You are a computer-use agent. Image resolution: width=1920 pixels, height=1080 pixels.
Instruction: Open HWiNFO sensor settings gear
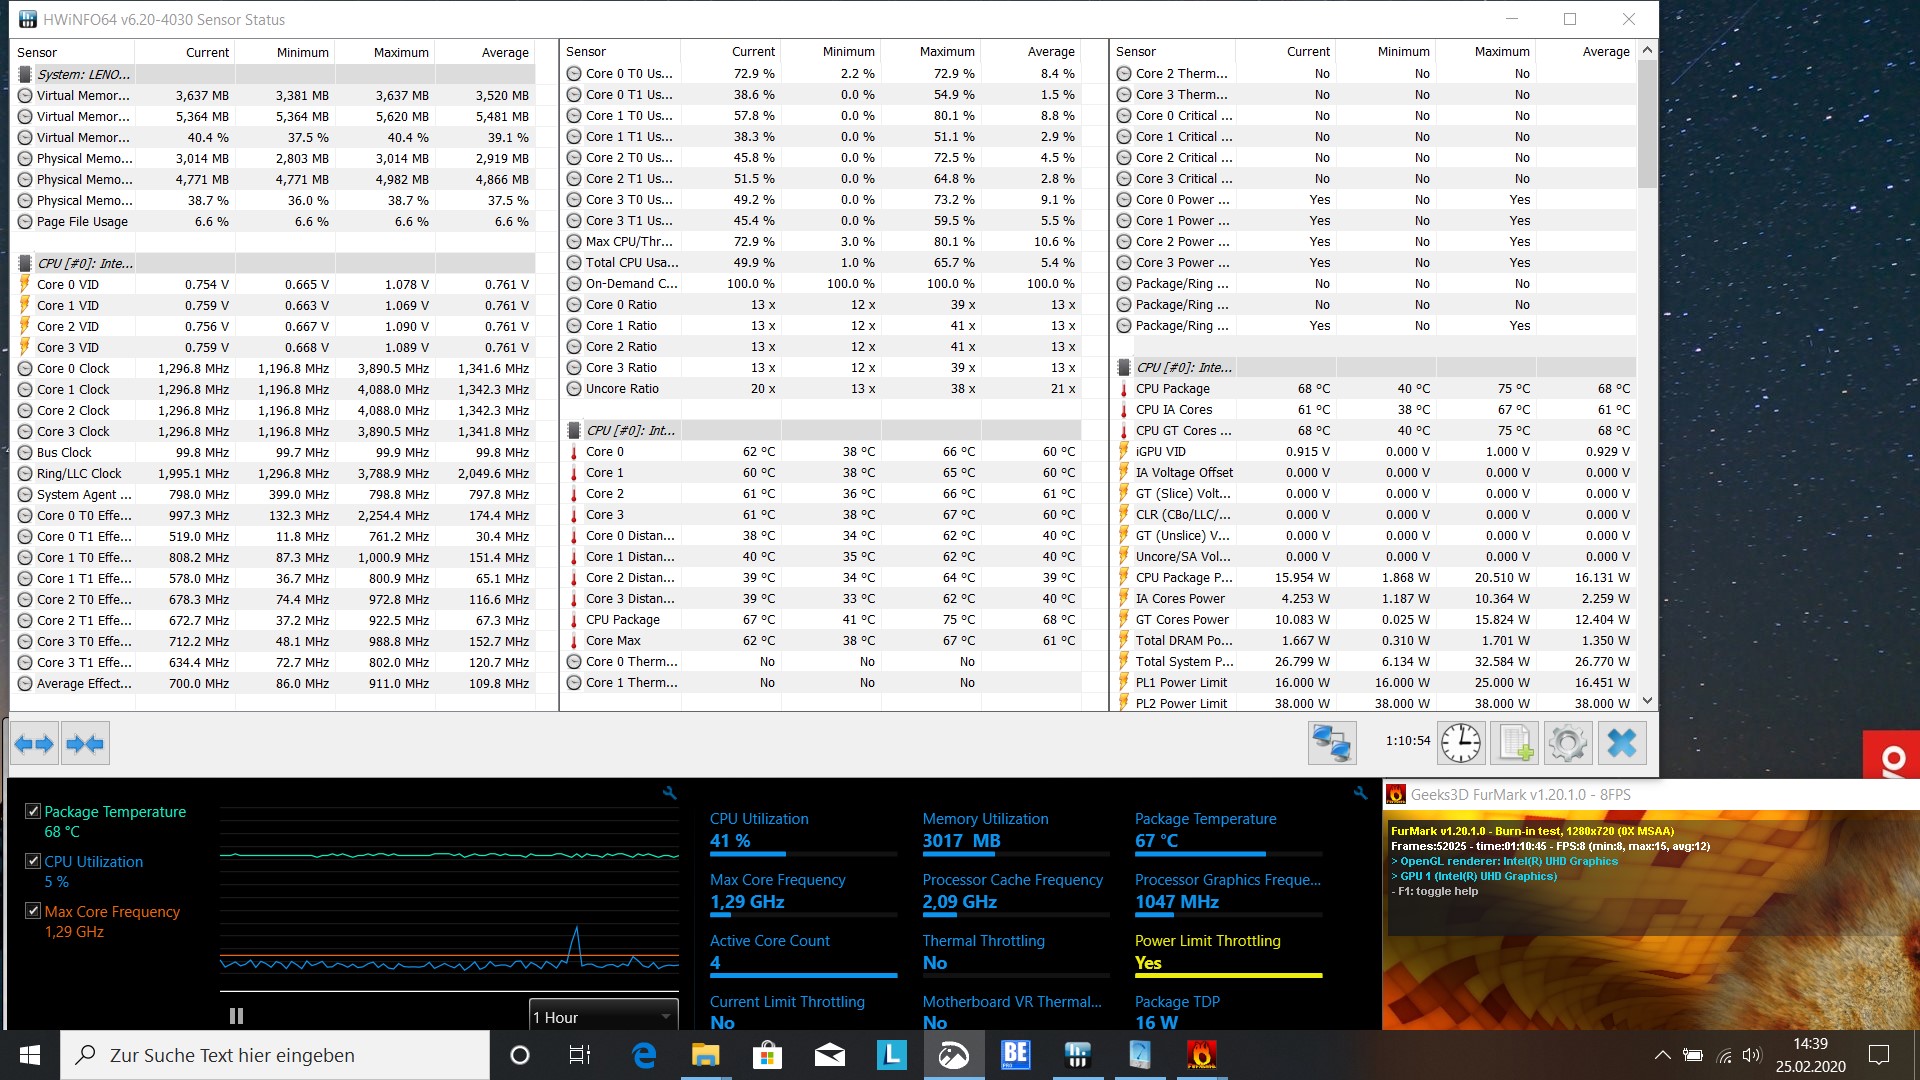coord(1567,743)
